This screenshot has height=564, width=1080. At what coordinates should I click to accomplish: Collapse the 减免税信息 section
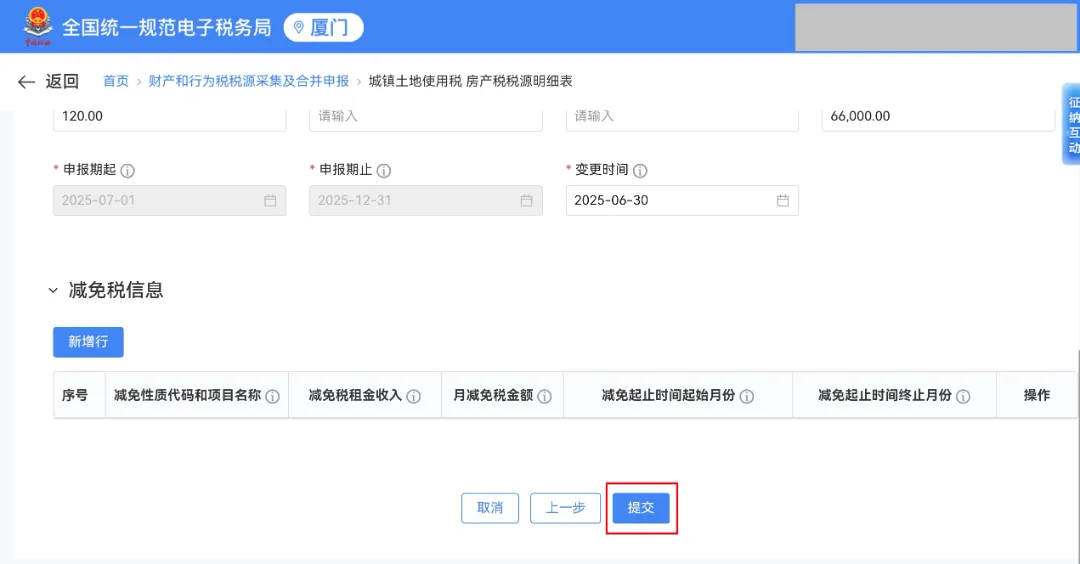pos(54,291)
